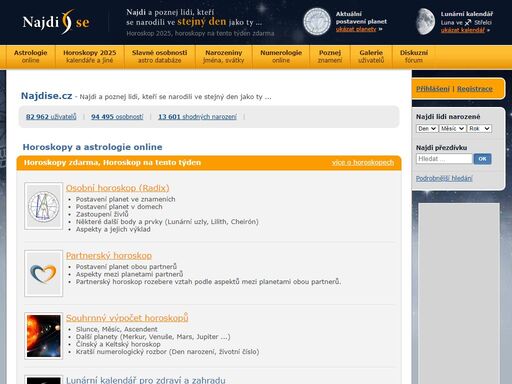Open Horoskopy 2025 menu item
The image size is (512, 384).
90,56
